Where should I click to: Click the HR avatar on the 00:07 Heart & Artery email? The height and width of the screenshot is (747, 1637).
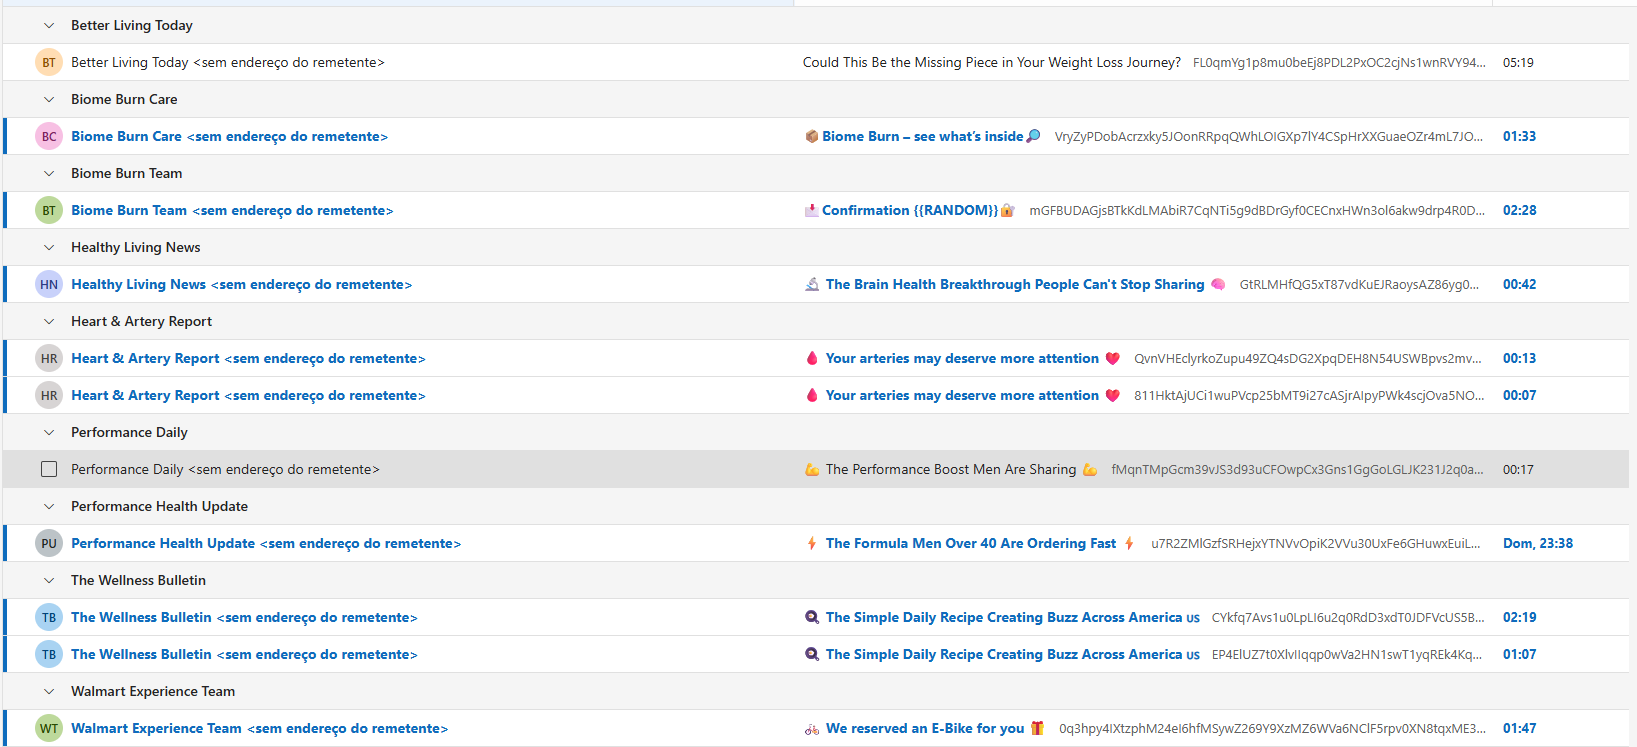(49, 395)
